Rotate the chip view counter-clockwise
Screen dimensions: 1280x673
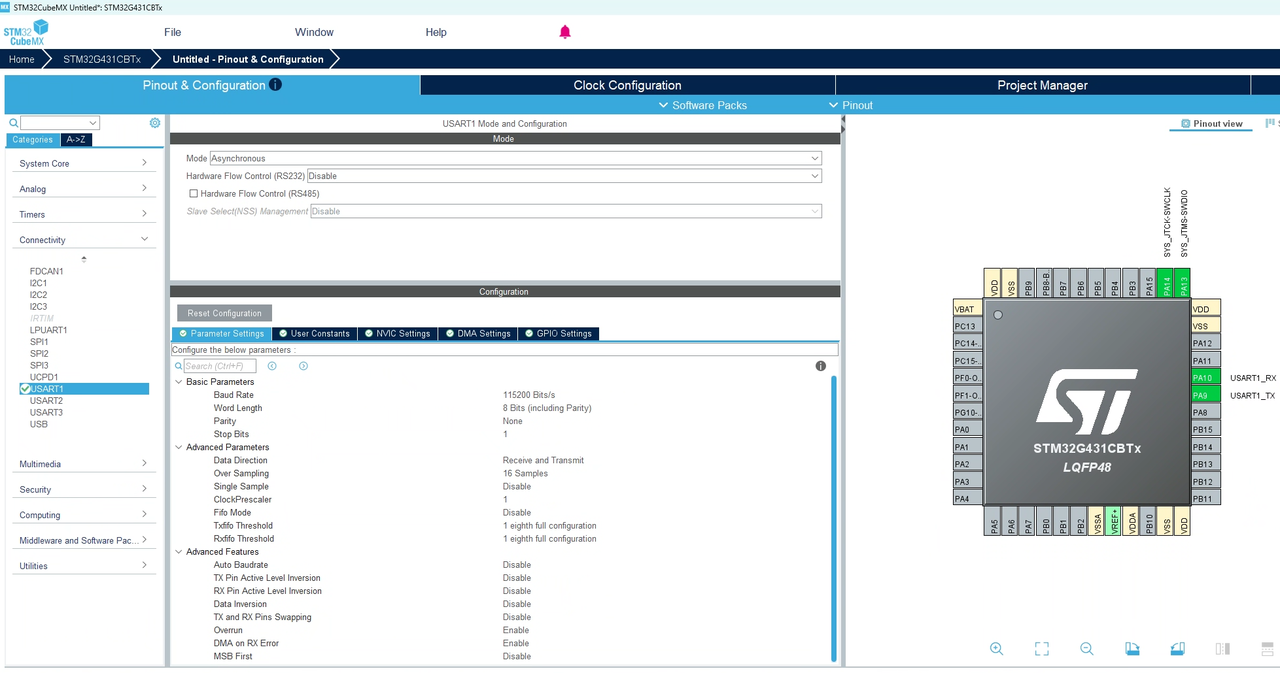[1178, 649]
